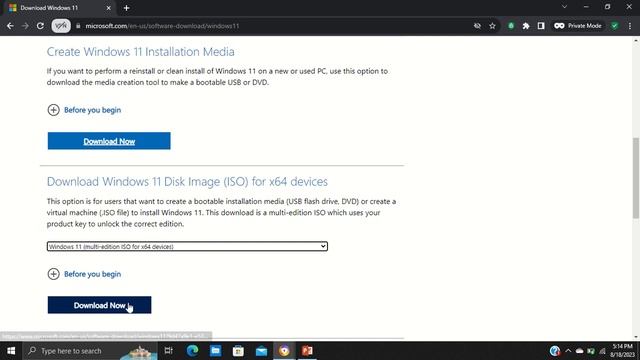Click Download Now for the ISO

coord(99,305)
